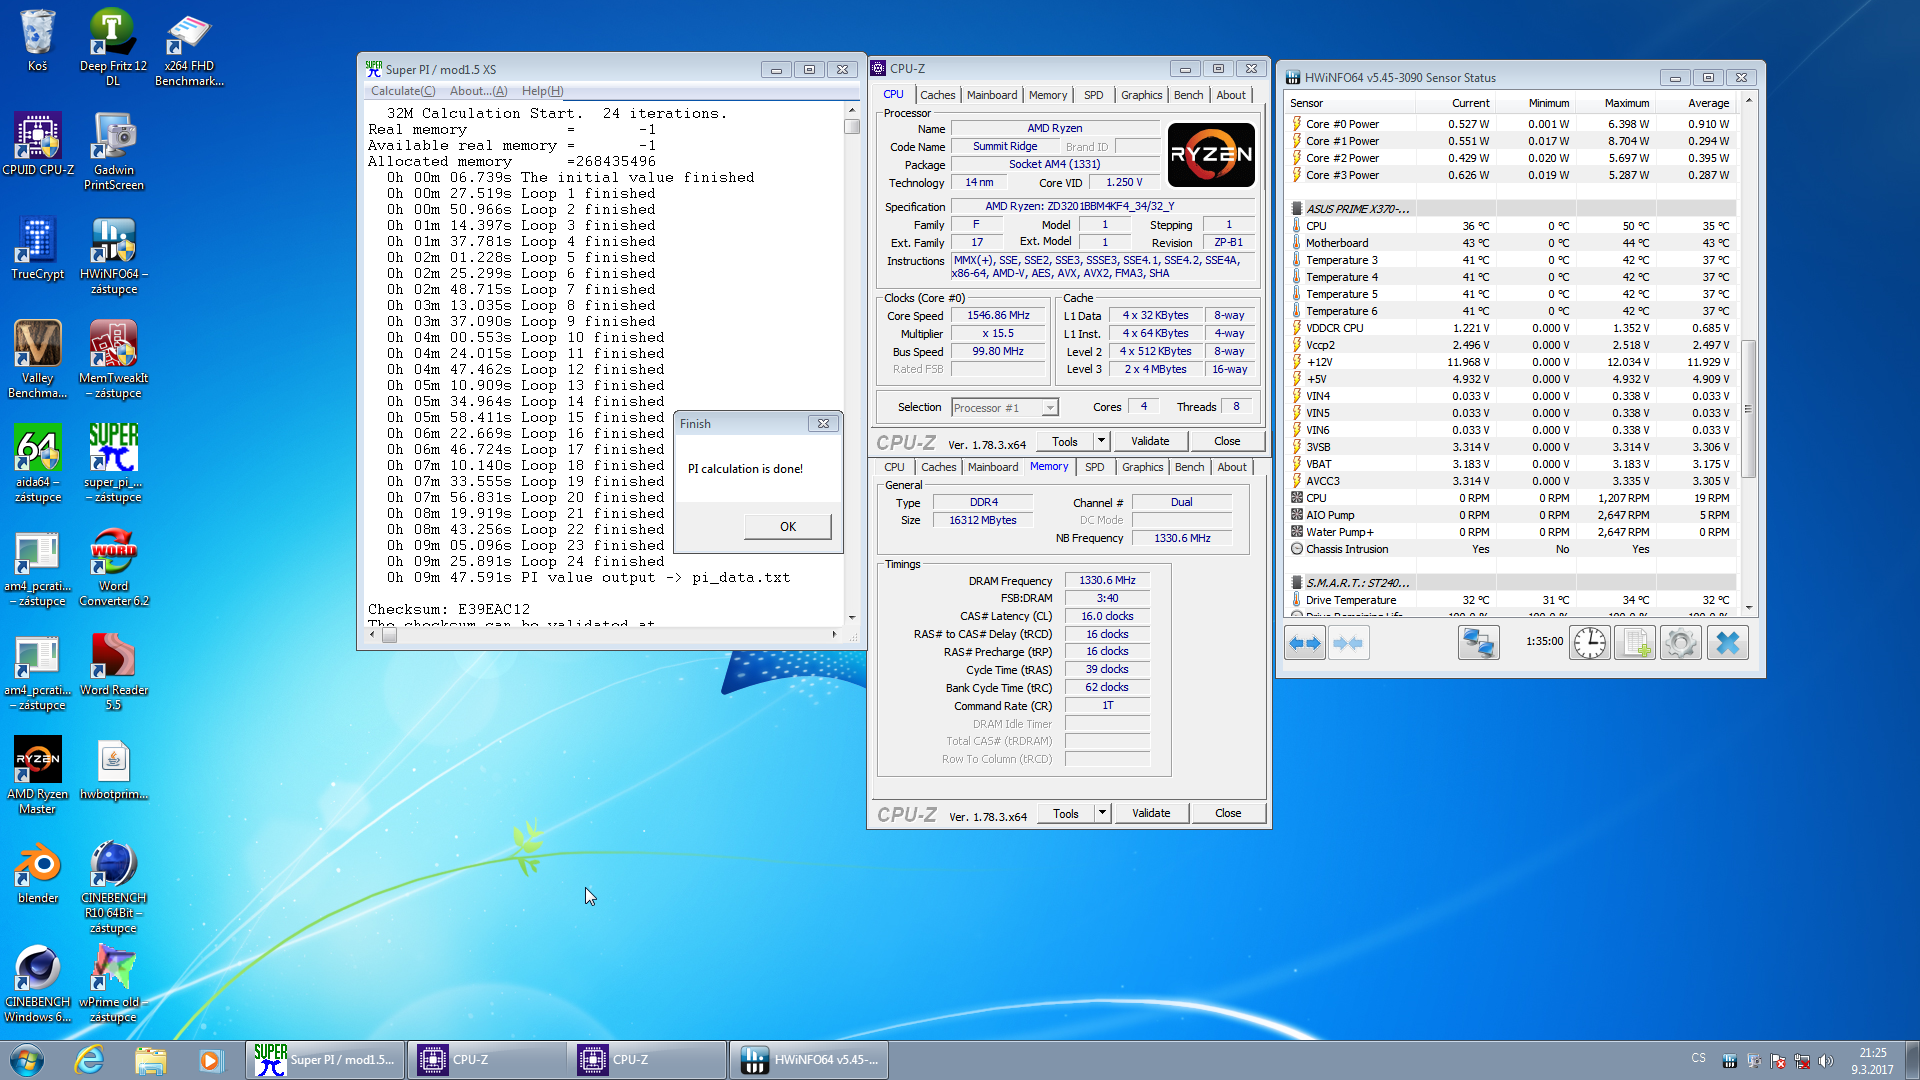Click HWiNFO sensor list scrollbar thumb
Image resolution: width=1920 pixels, height=1080 pixels.
1748,408
